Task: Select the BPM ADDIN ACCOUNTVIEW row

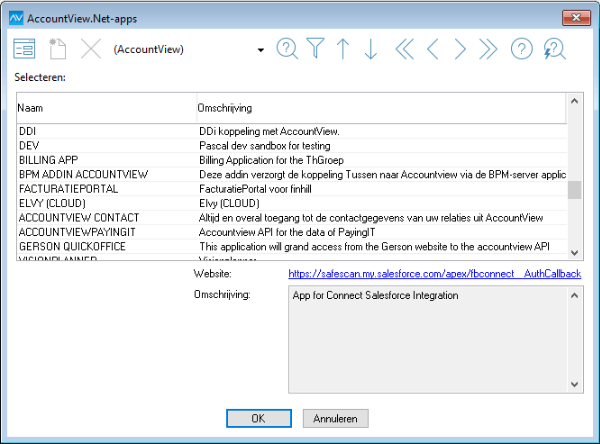Action: (292, 175)
